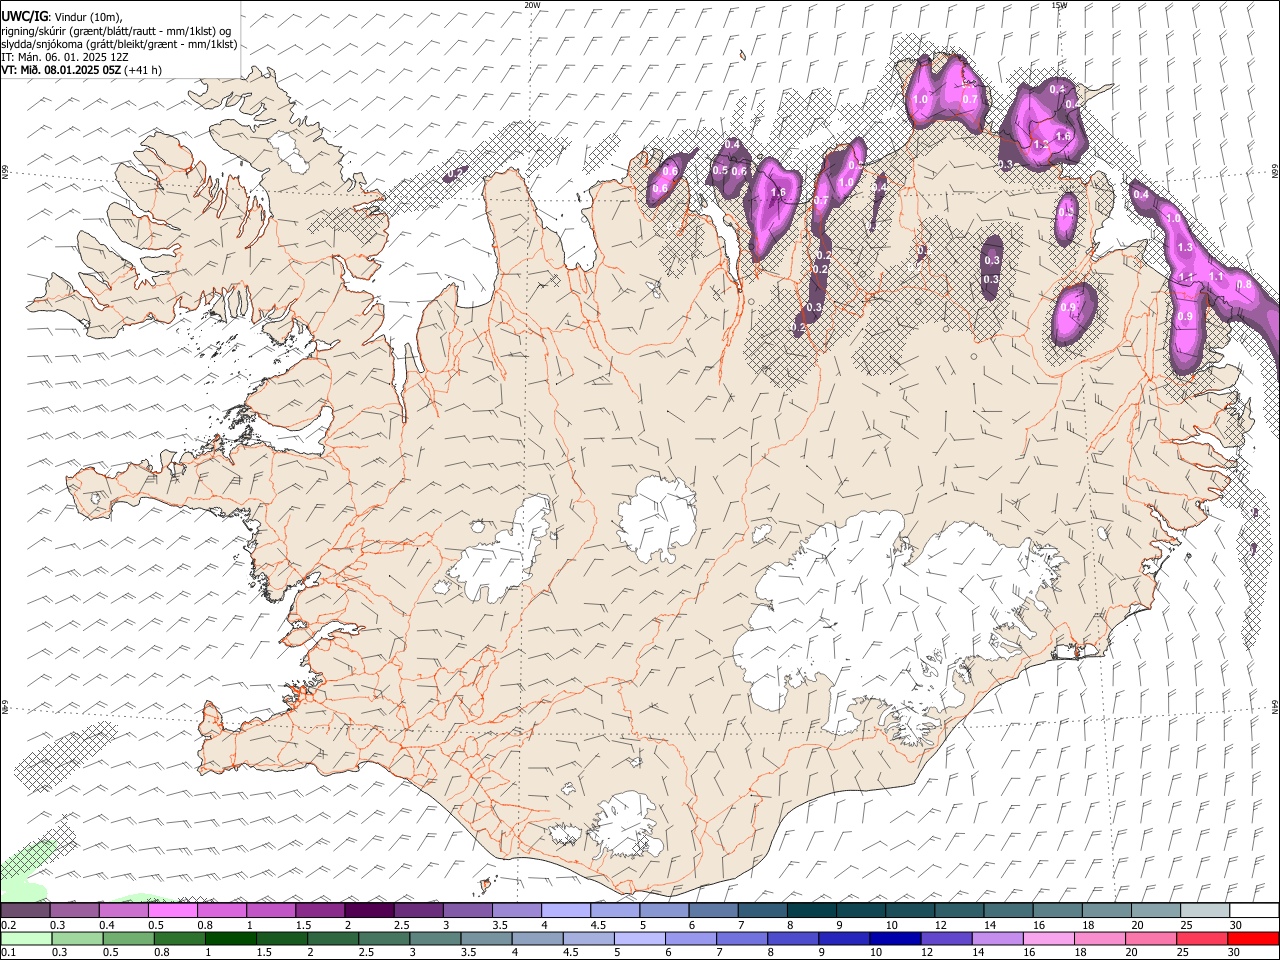
Task: Select bottom legend navy blue swatch between 10 and 12
Action: pos(895,938)
